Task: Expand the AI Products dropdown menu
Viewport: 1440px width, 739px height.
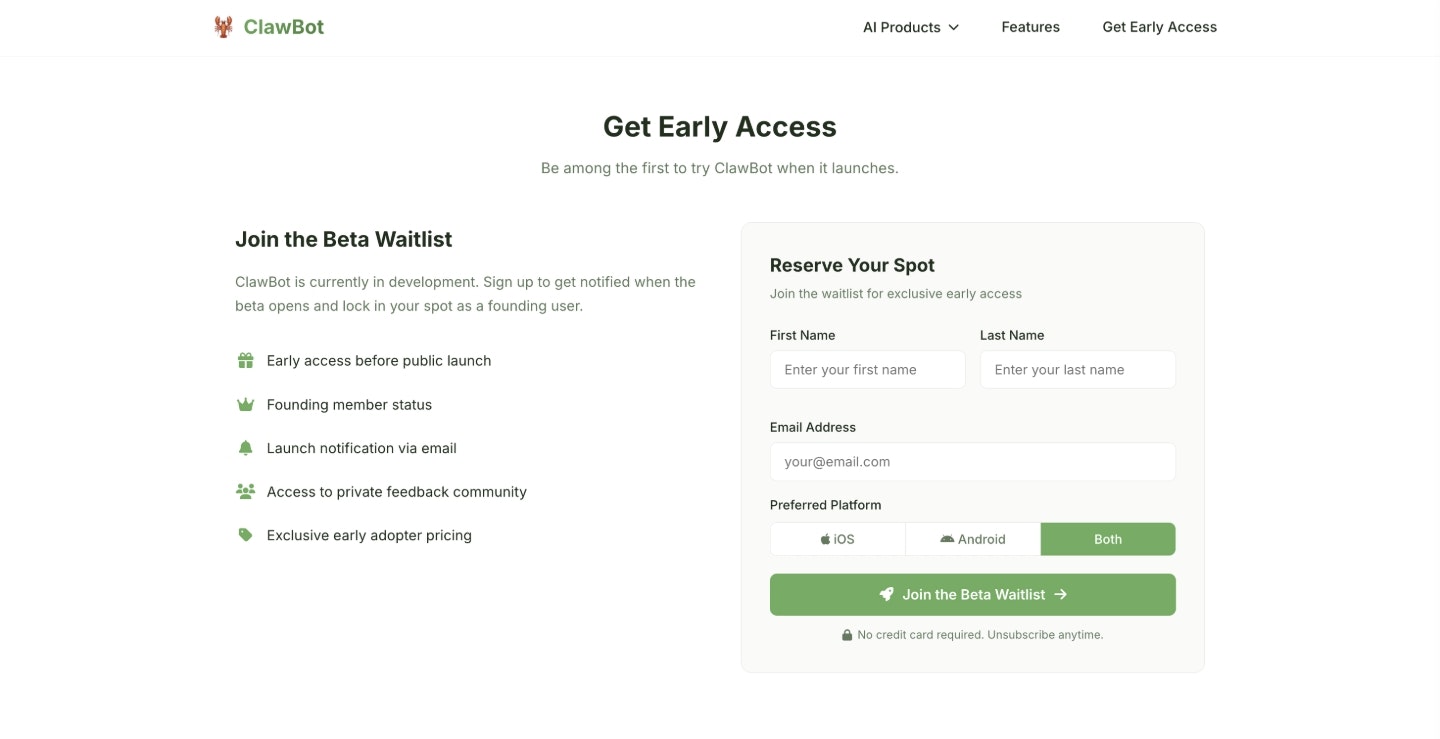Action: coord(902,27)
